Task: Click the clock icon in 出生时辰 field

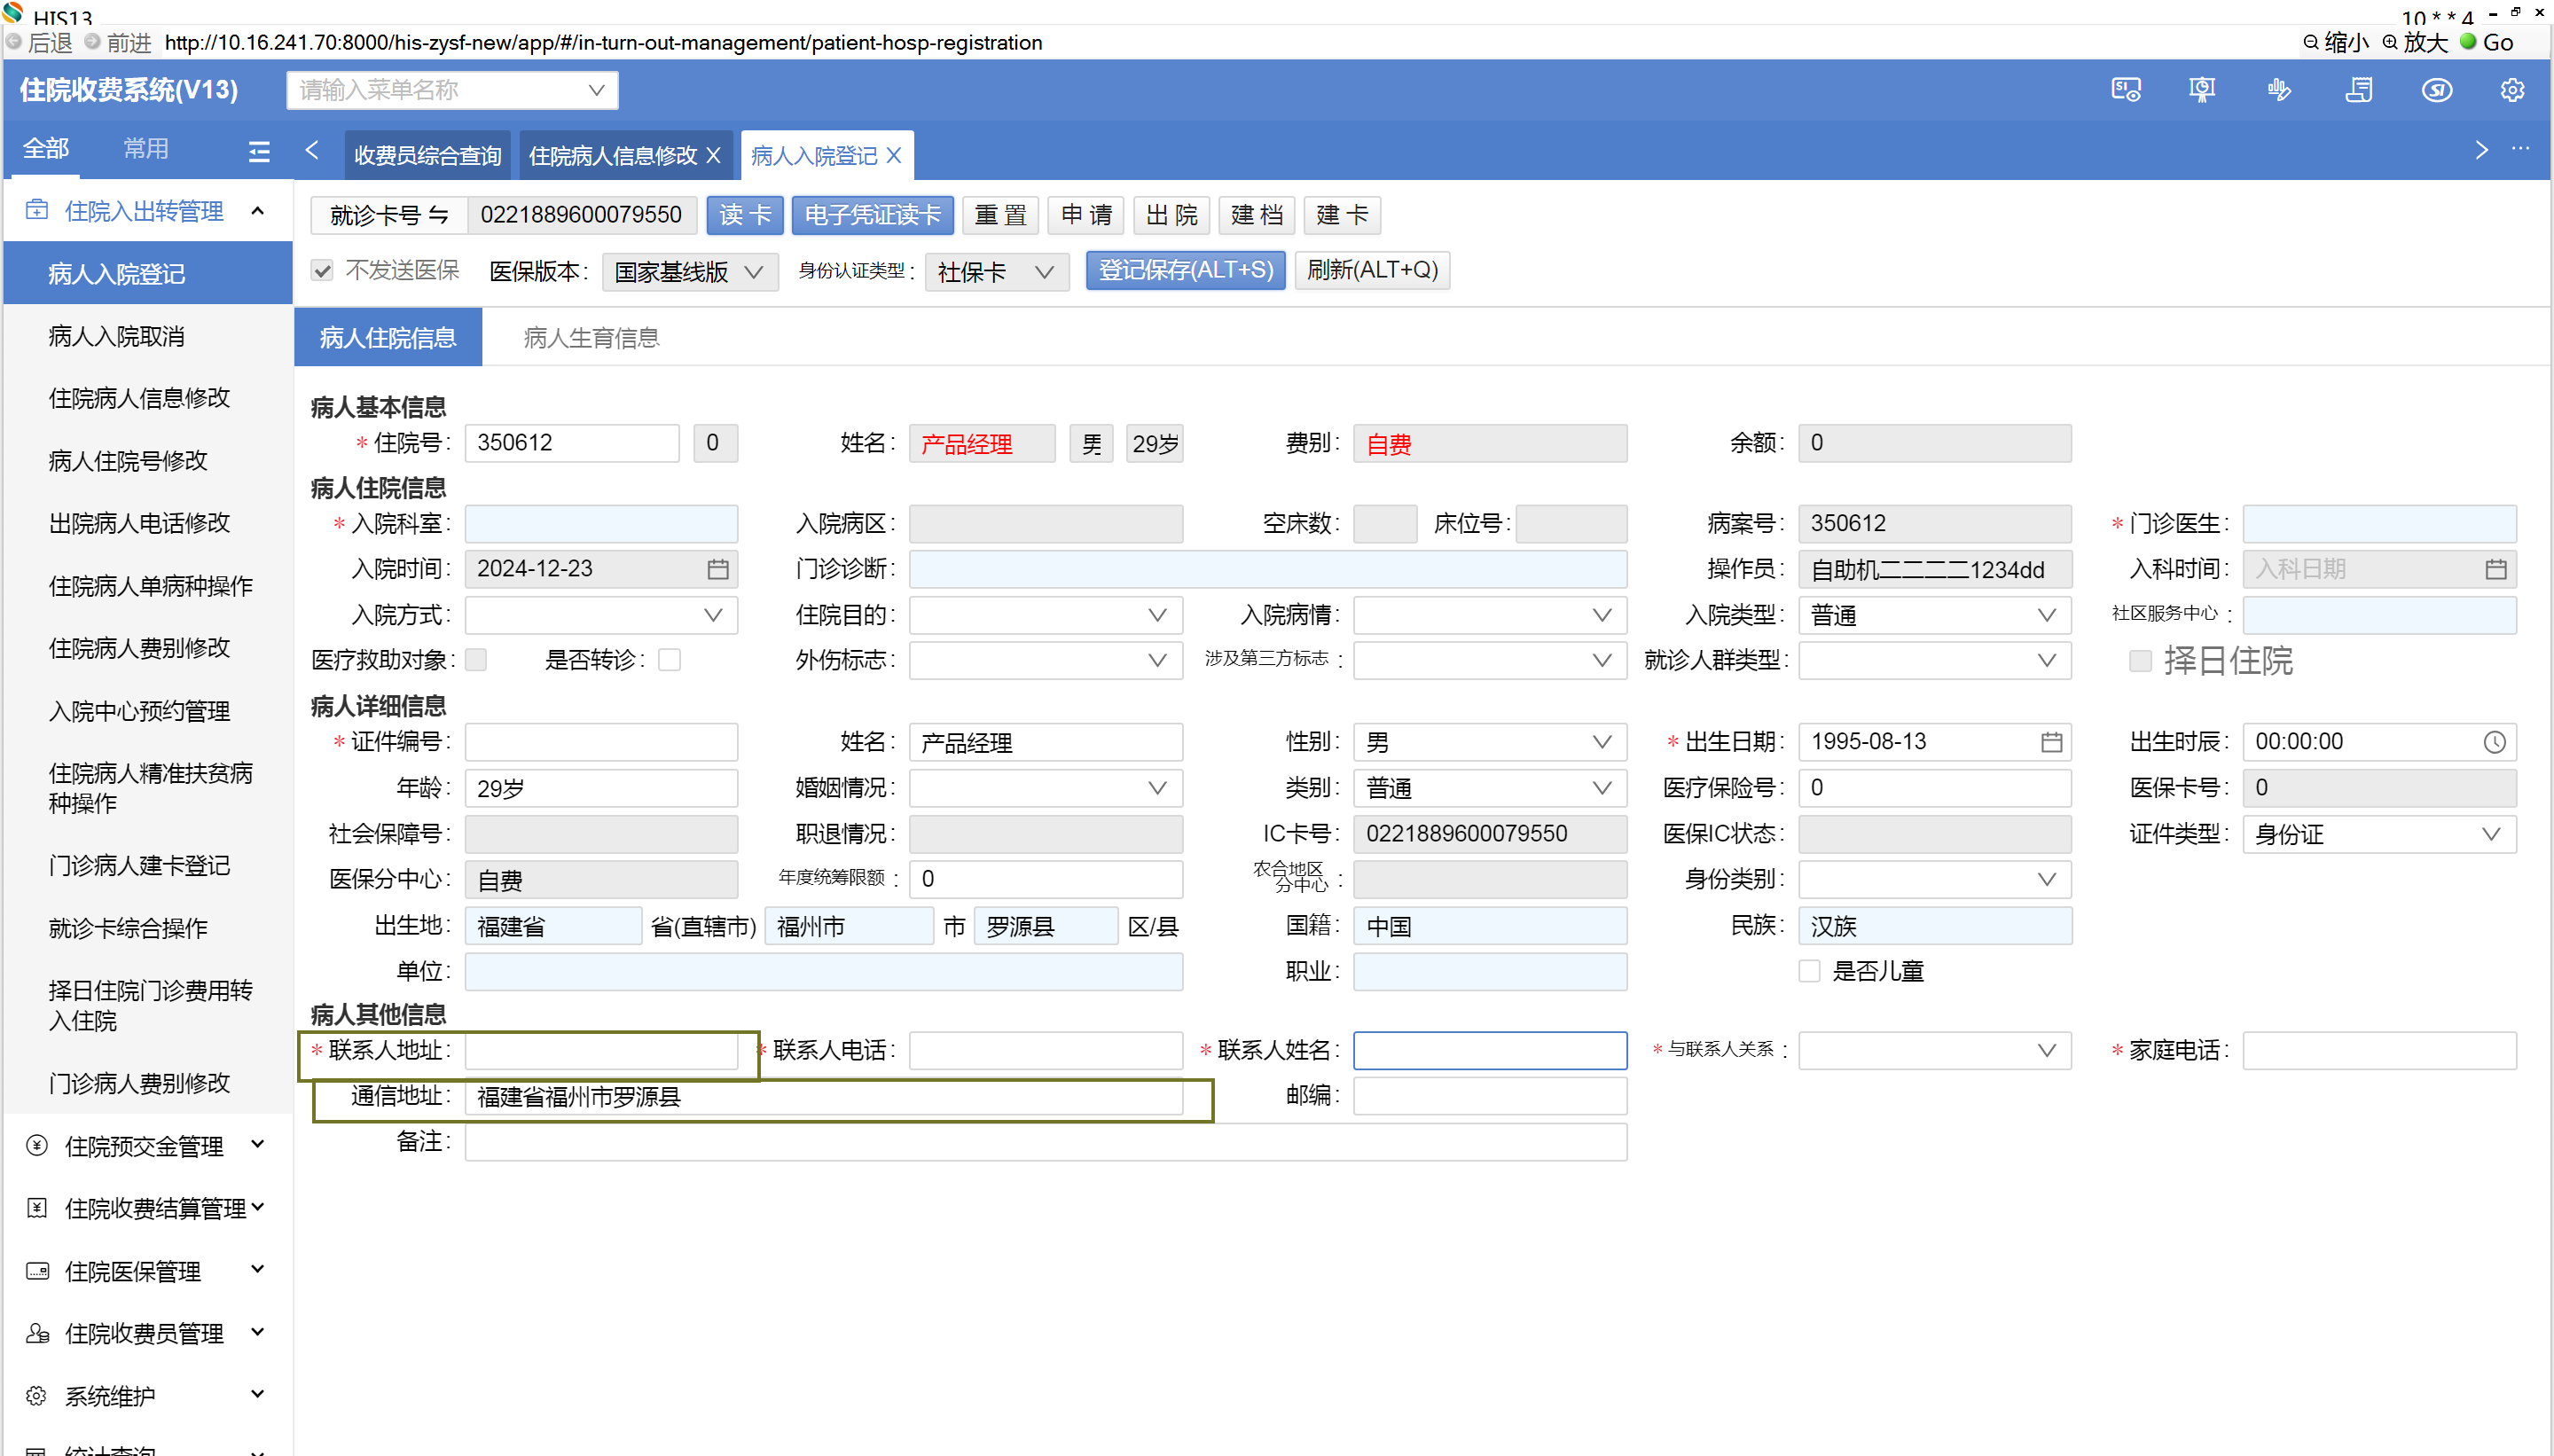Action: pyautogui.click(x=2494, y=742)
